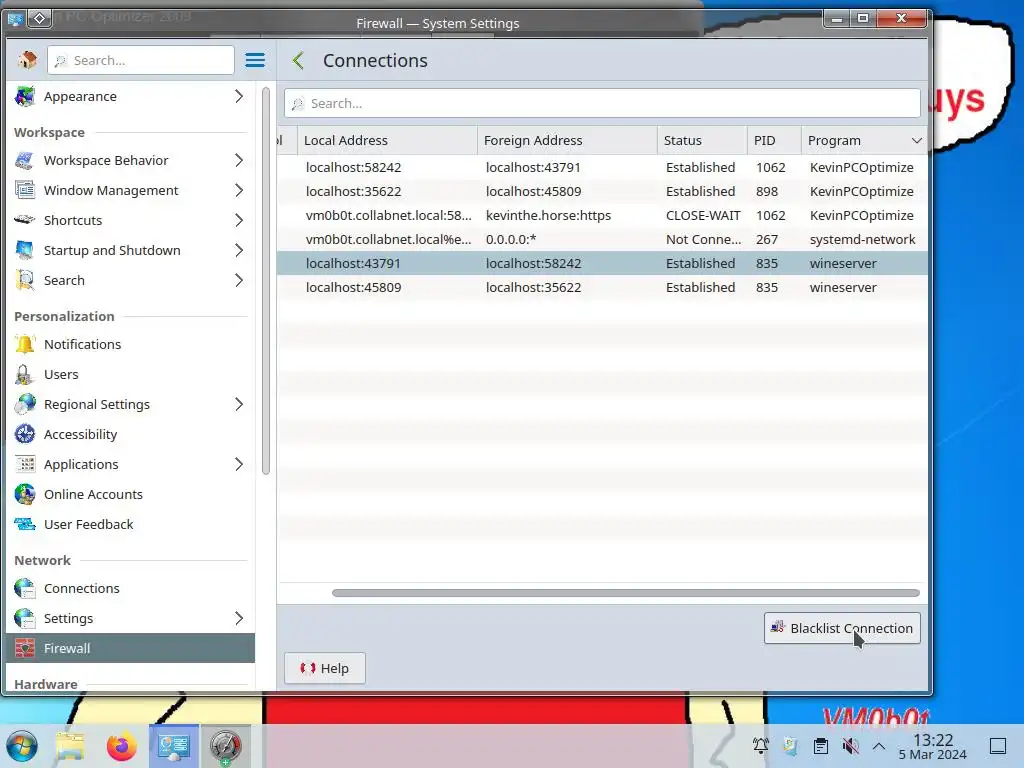Image resolution: width=1024 pixels, height=768 pixels.
Task: Click the show desktop button on taskbar
Action: (998, 746)
